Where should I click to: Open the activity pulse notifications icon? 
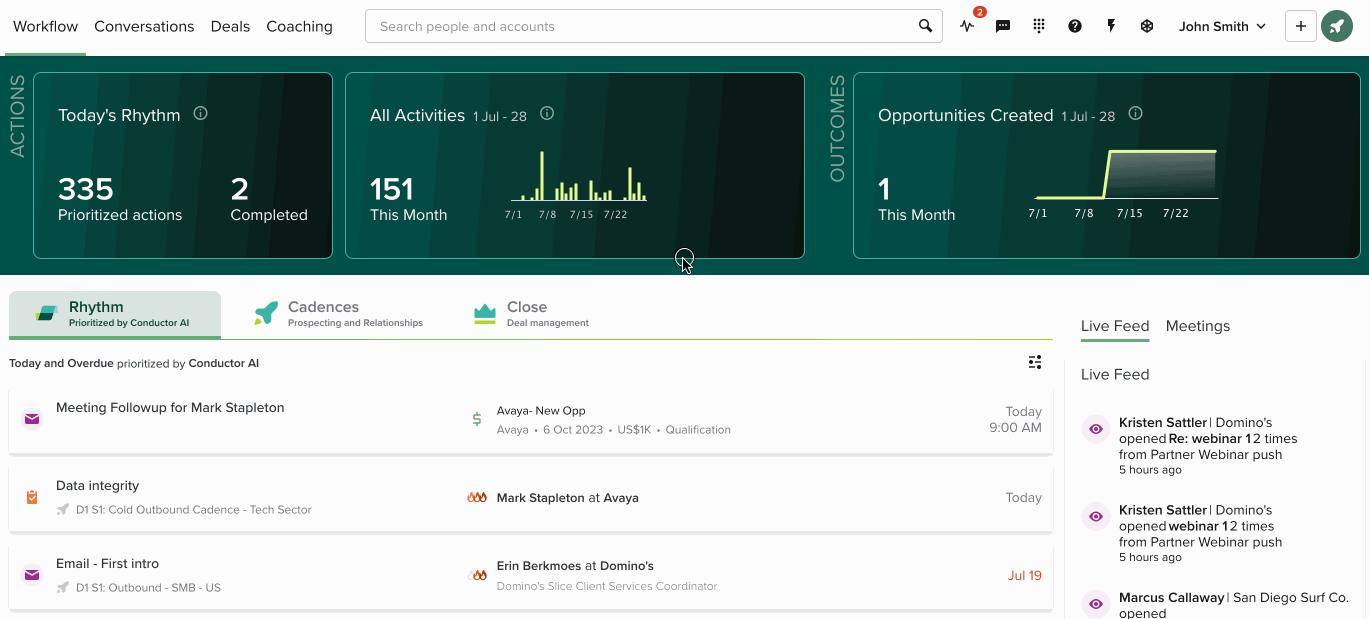coord(967,27)
